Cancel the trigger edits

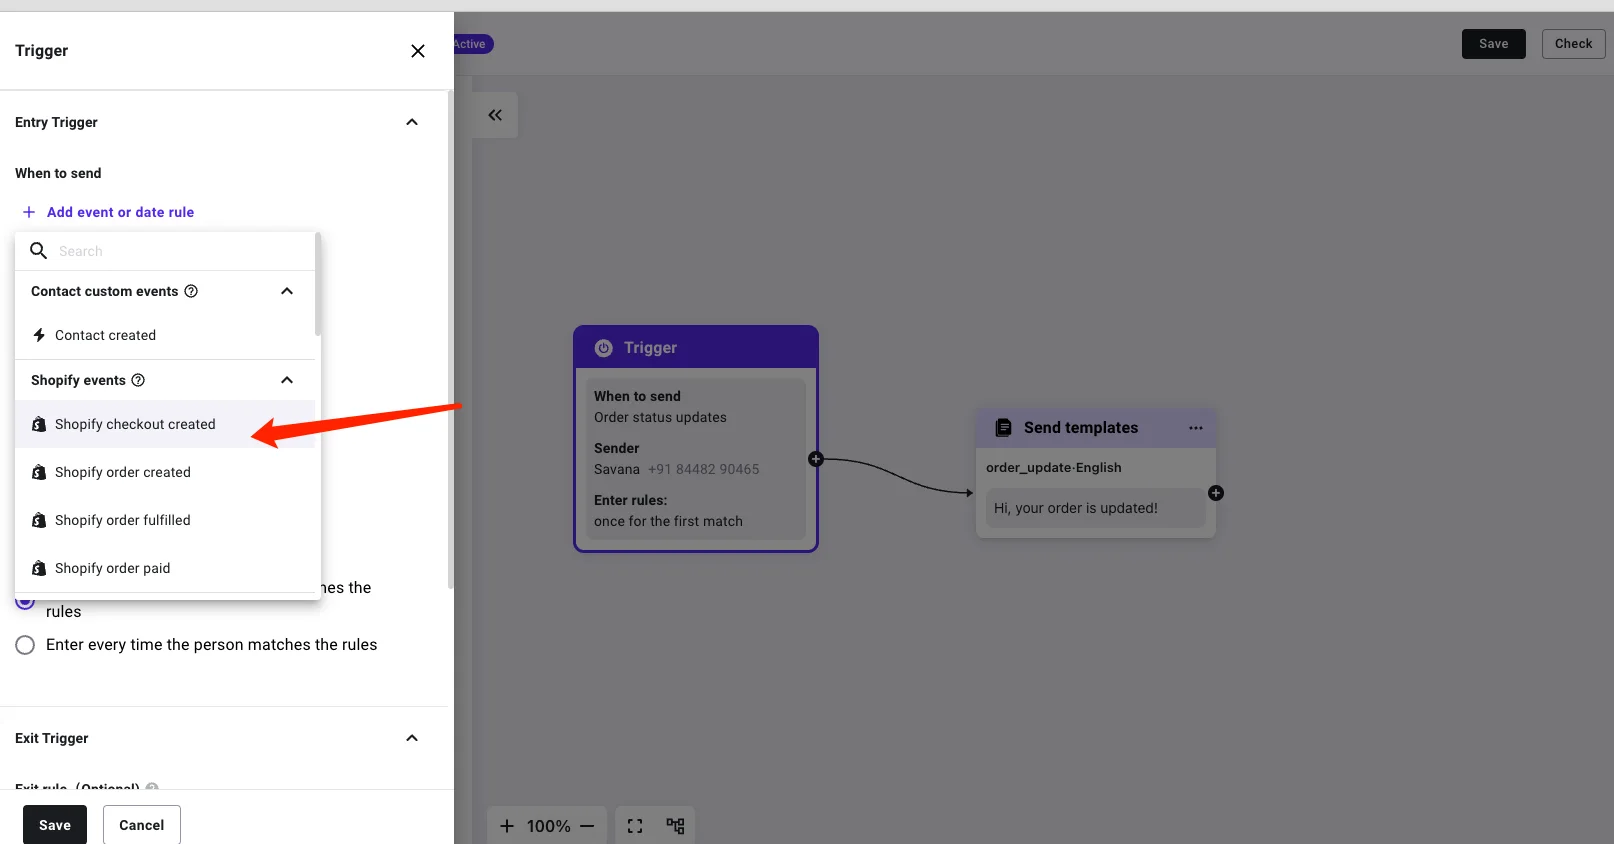tap(142, 825)
